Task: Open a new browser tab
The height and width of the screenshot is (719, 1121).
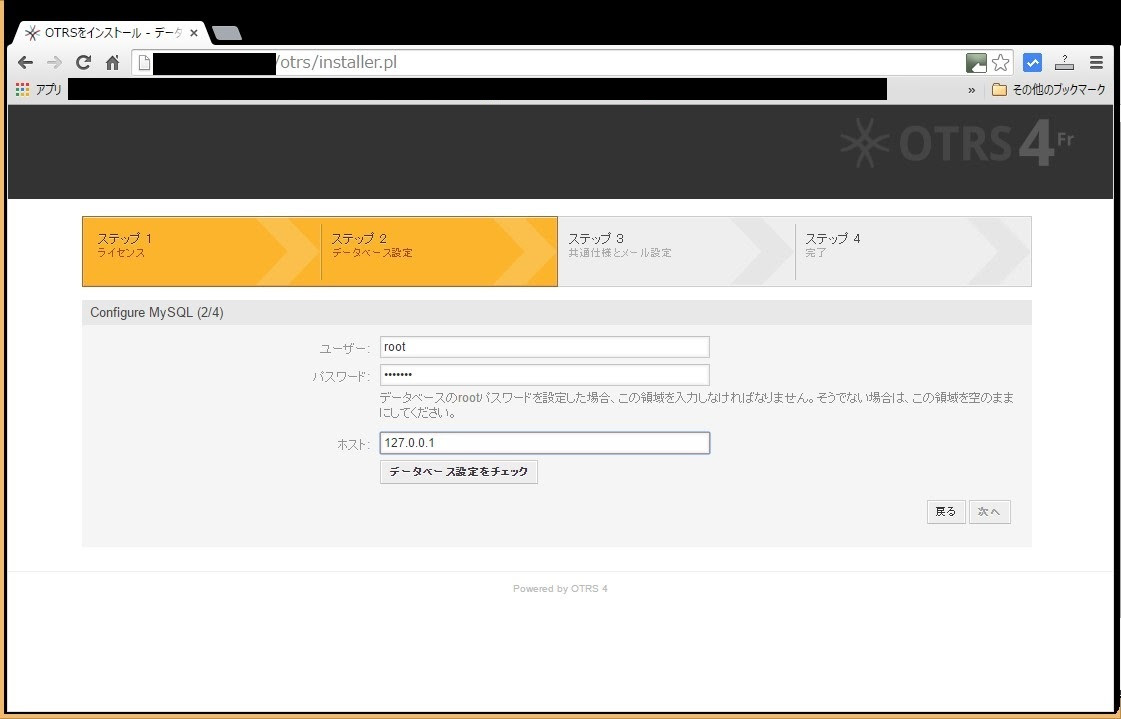Action: point(226,31)
